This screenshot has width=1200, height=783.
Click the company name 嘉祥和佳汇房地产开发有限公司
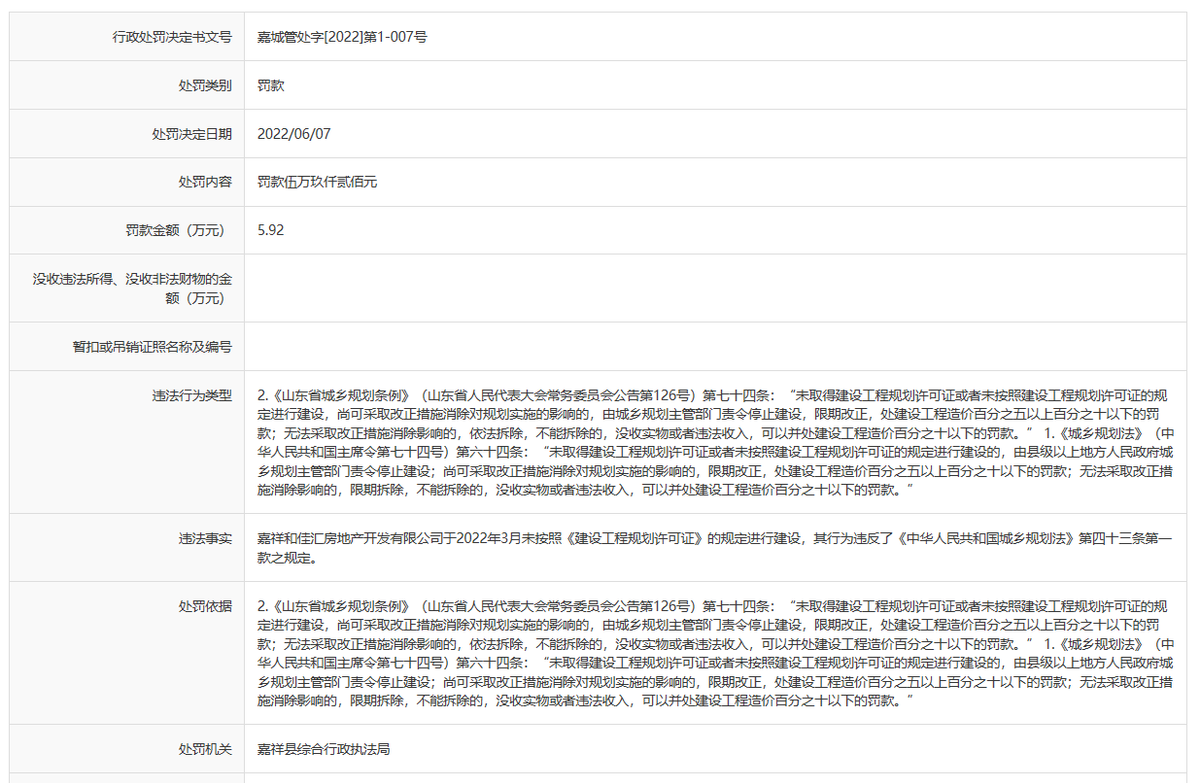(x=347, y=536)
